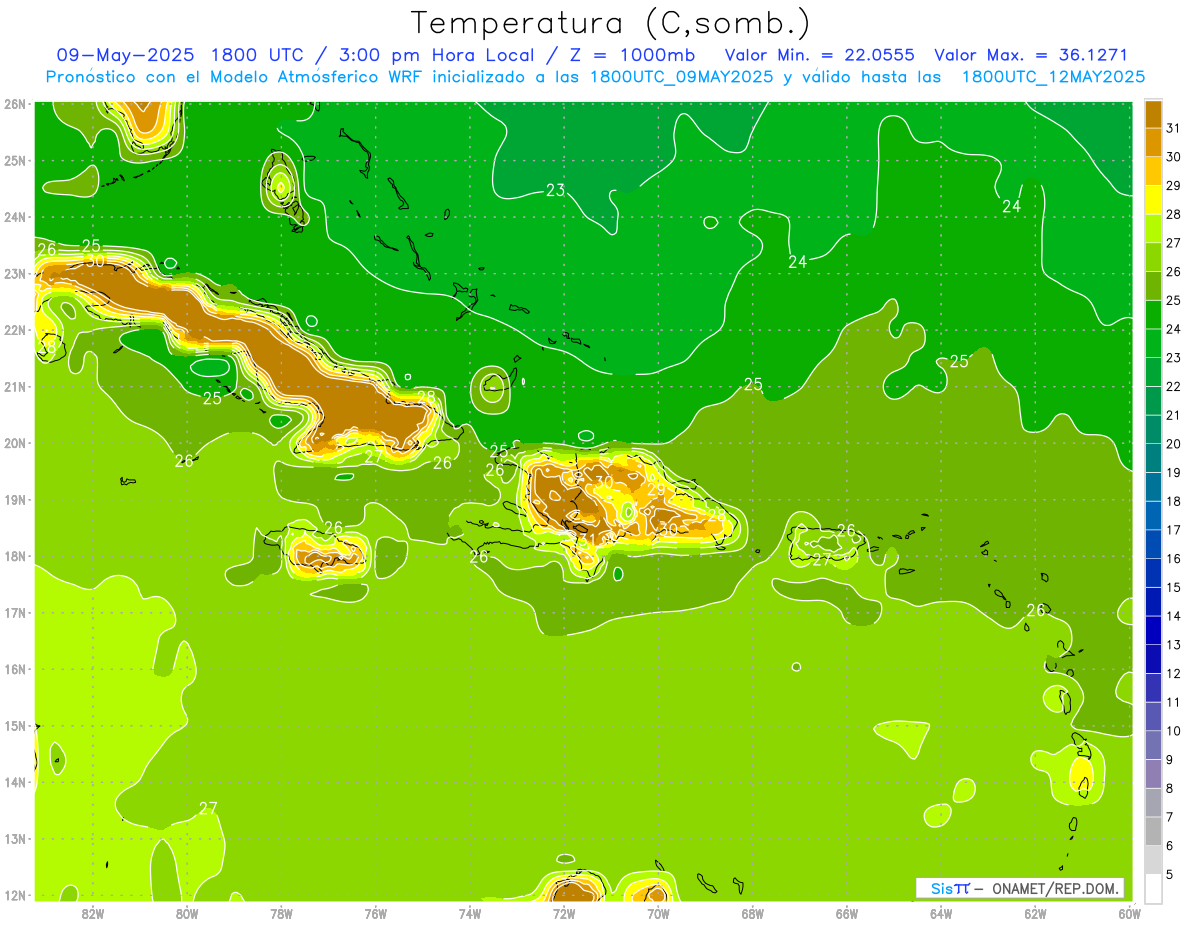
Task: Click the 'Sisπ – ONAMET/REP.DOM.' logo box
Action: [x=1020, y=888]
